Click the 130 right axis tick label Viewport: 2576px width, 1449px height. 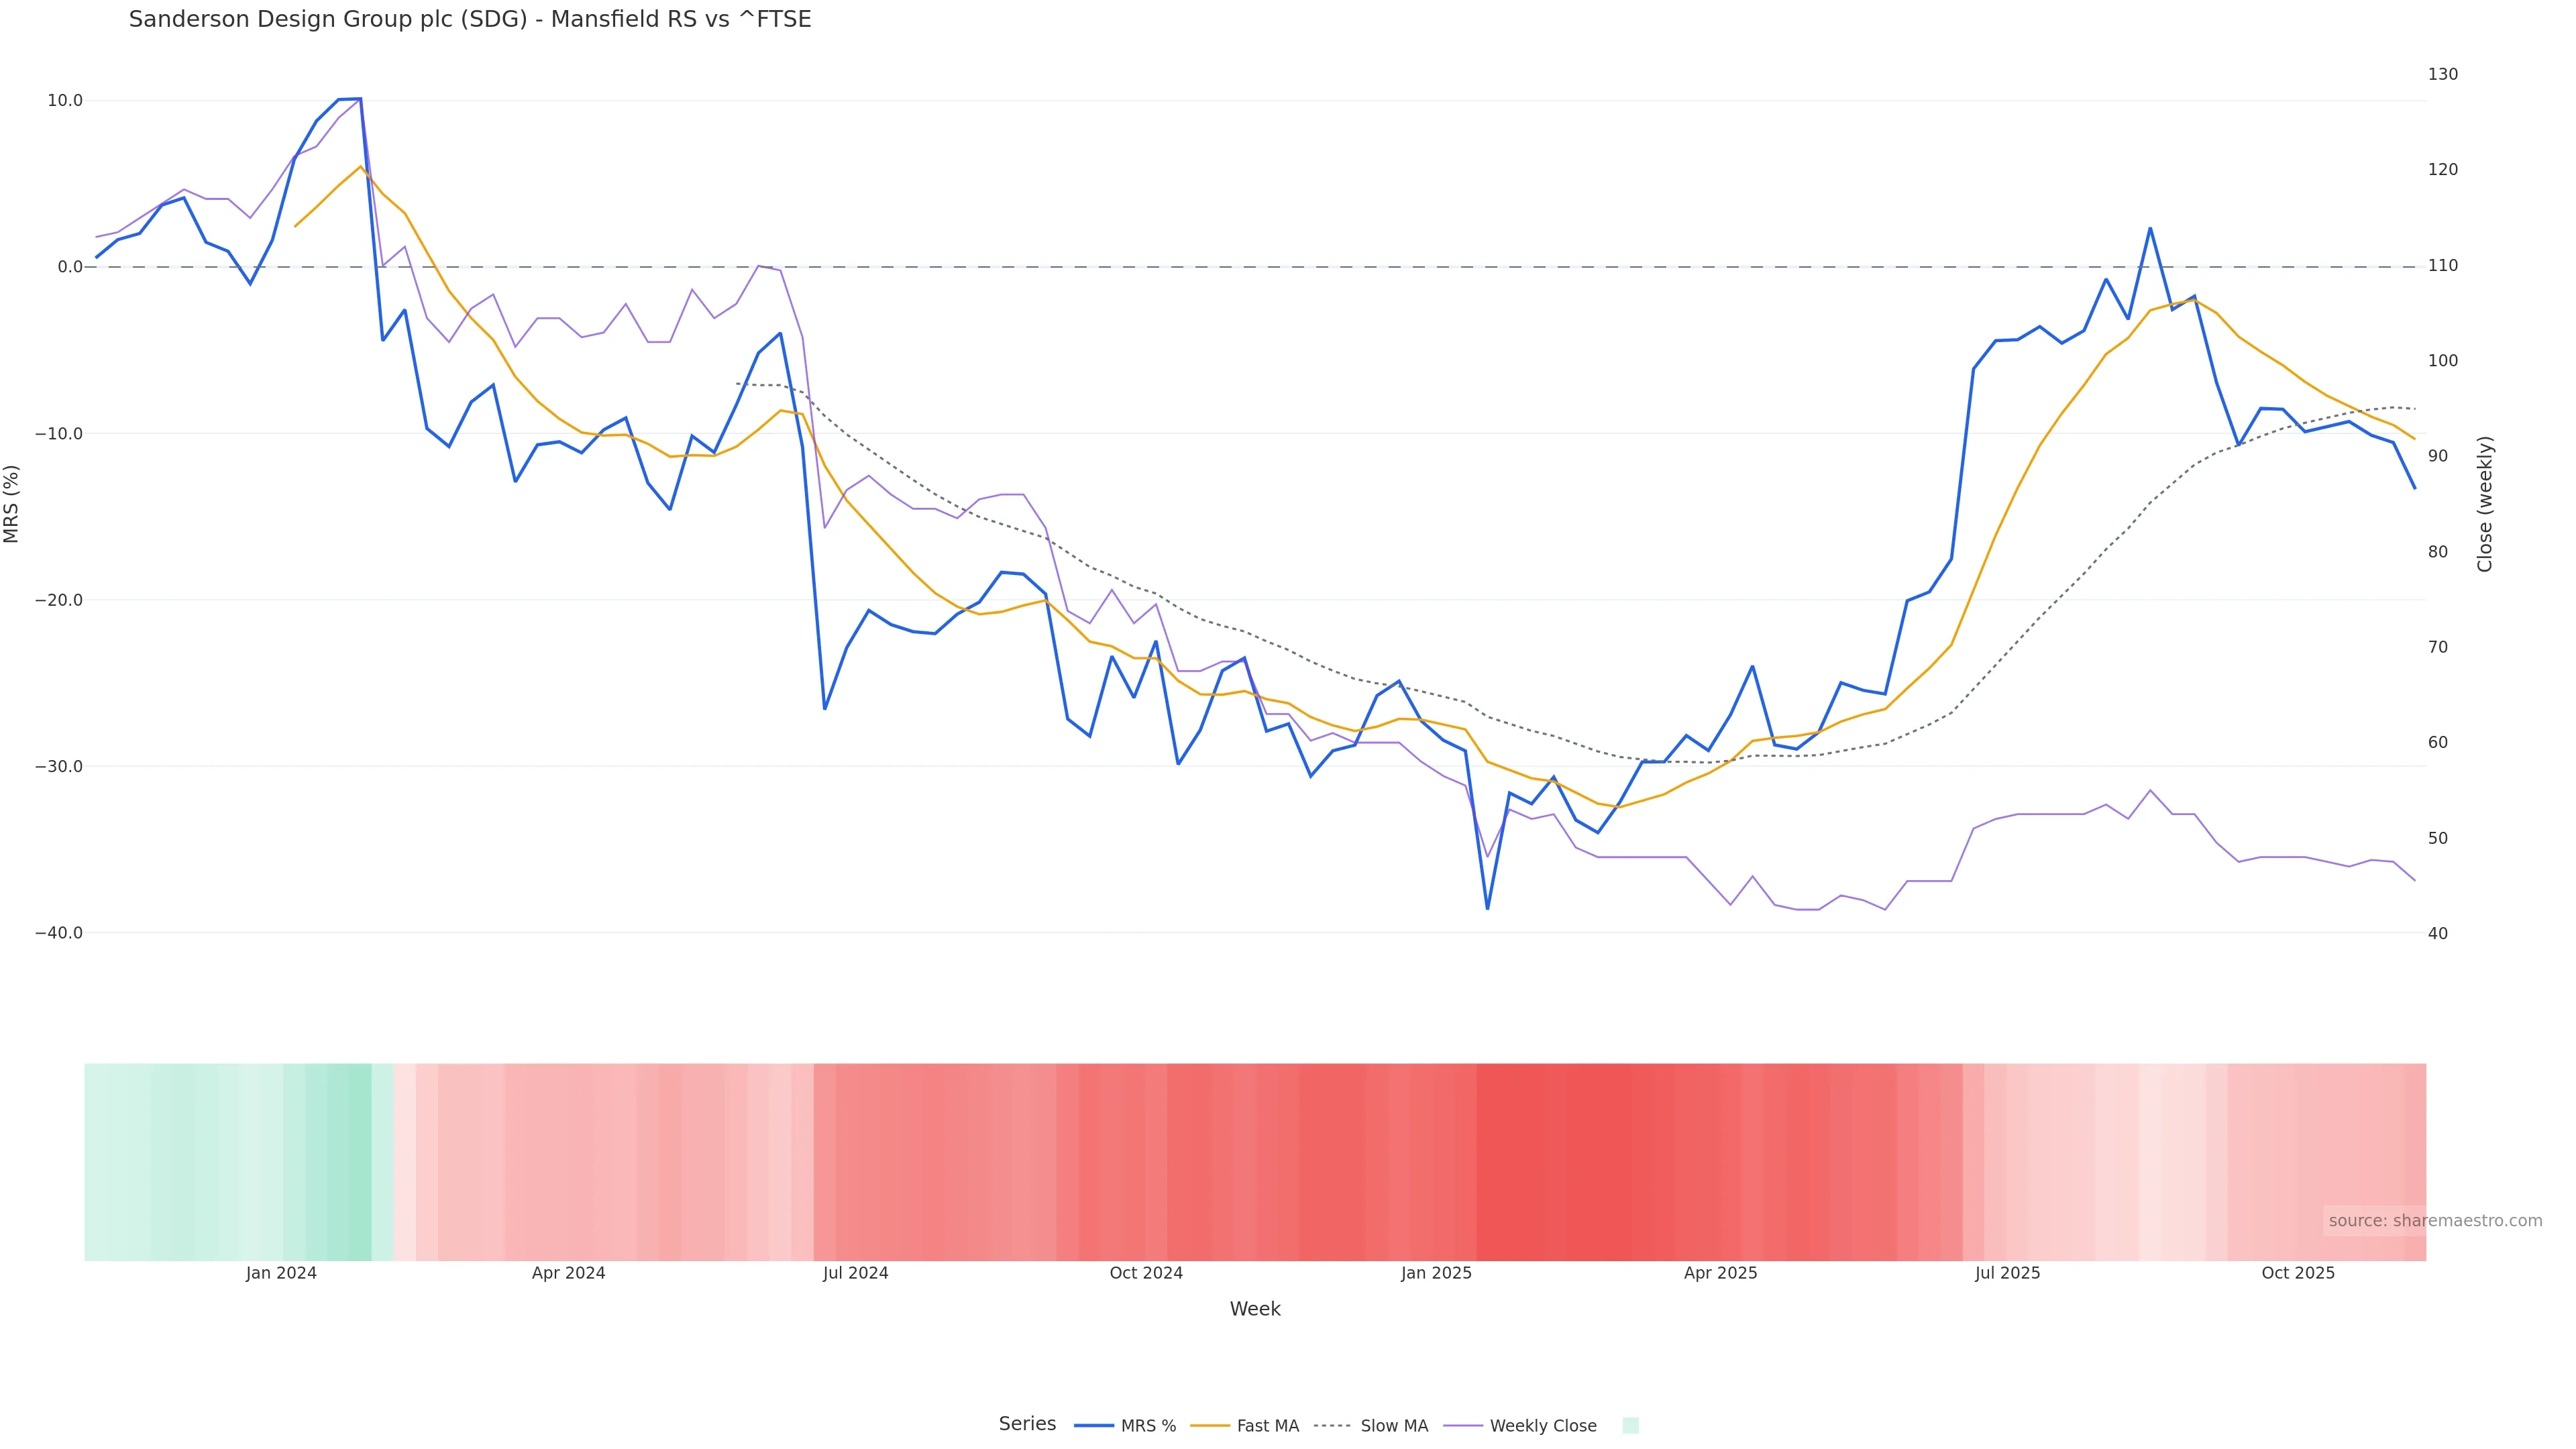pyautogui.click(x=2442, y=74)
